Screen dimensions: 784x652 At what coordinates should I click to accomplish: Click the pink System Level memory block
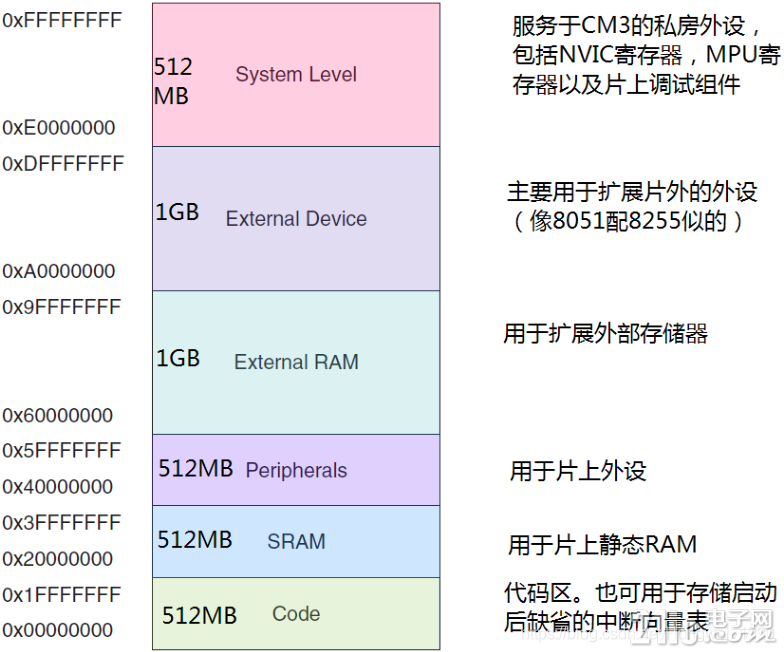(x=296, y=75)
